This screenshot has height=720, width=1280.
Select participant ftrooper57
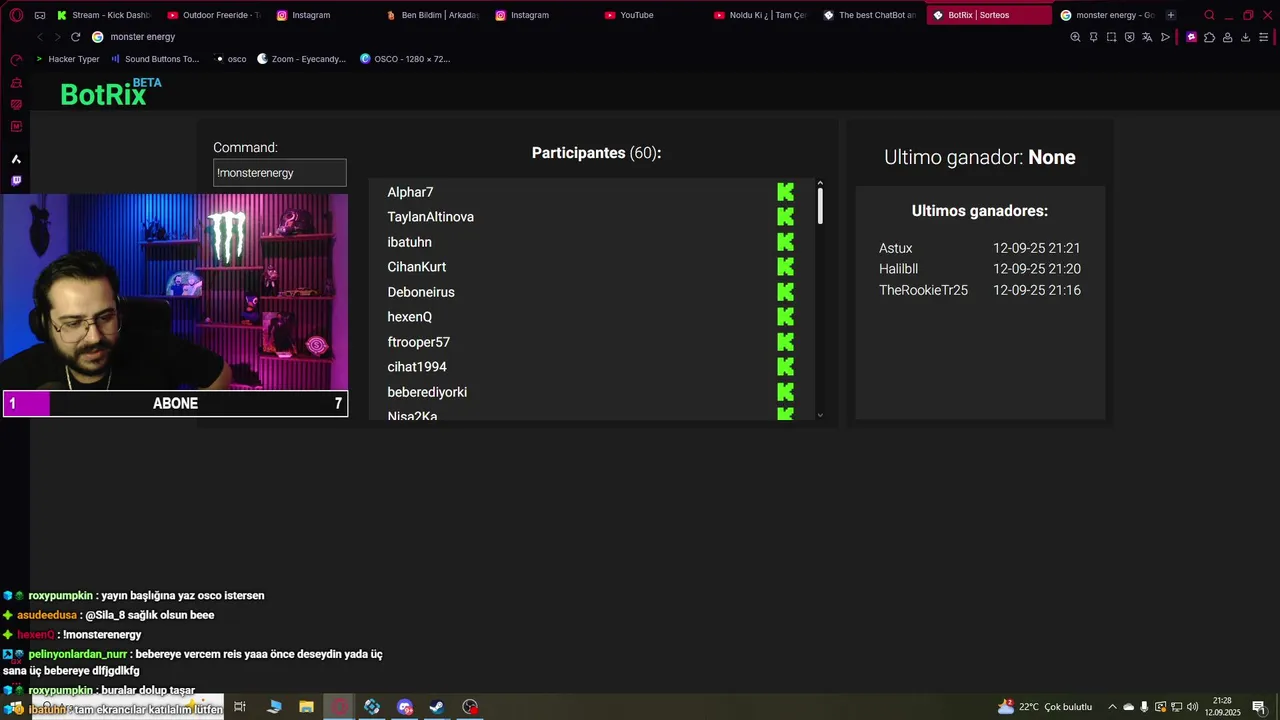[x=419, y=342]
